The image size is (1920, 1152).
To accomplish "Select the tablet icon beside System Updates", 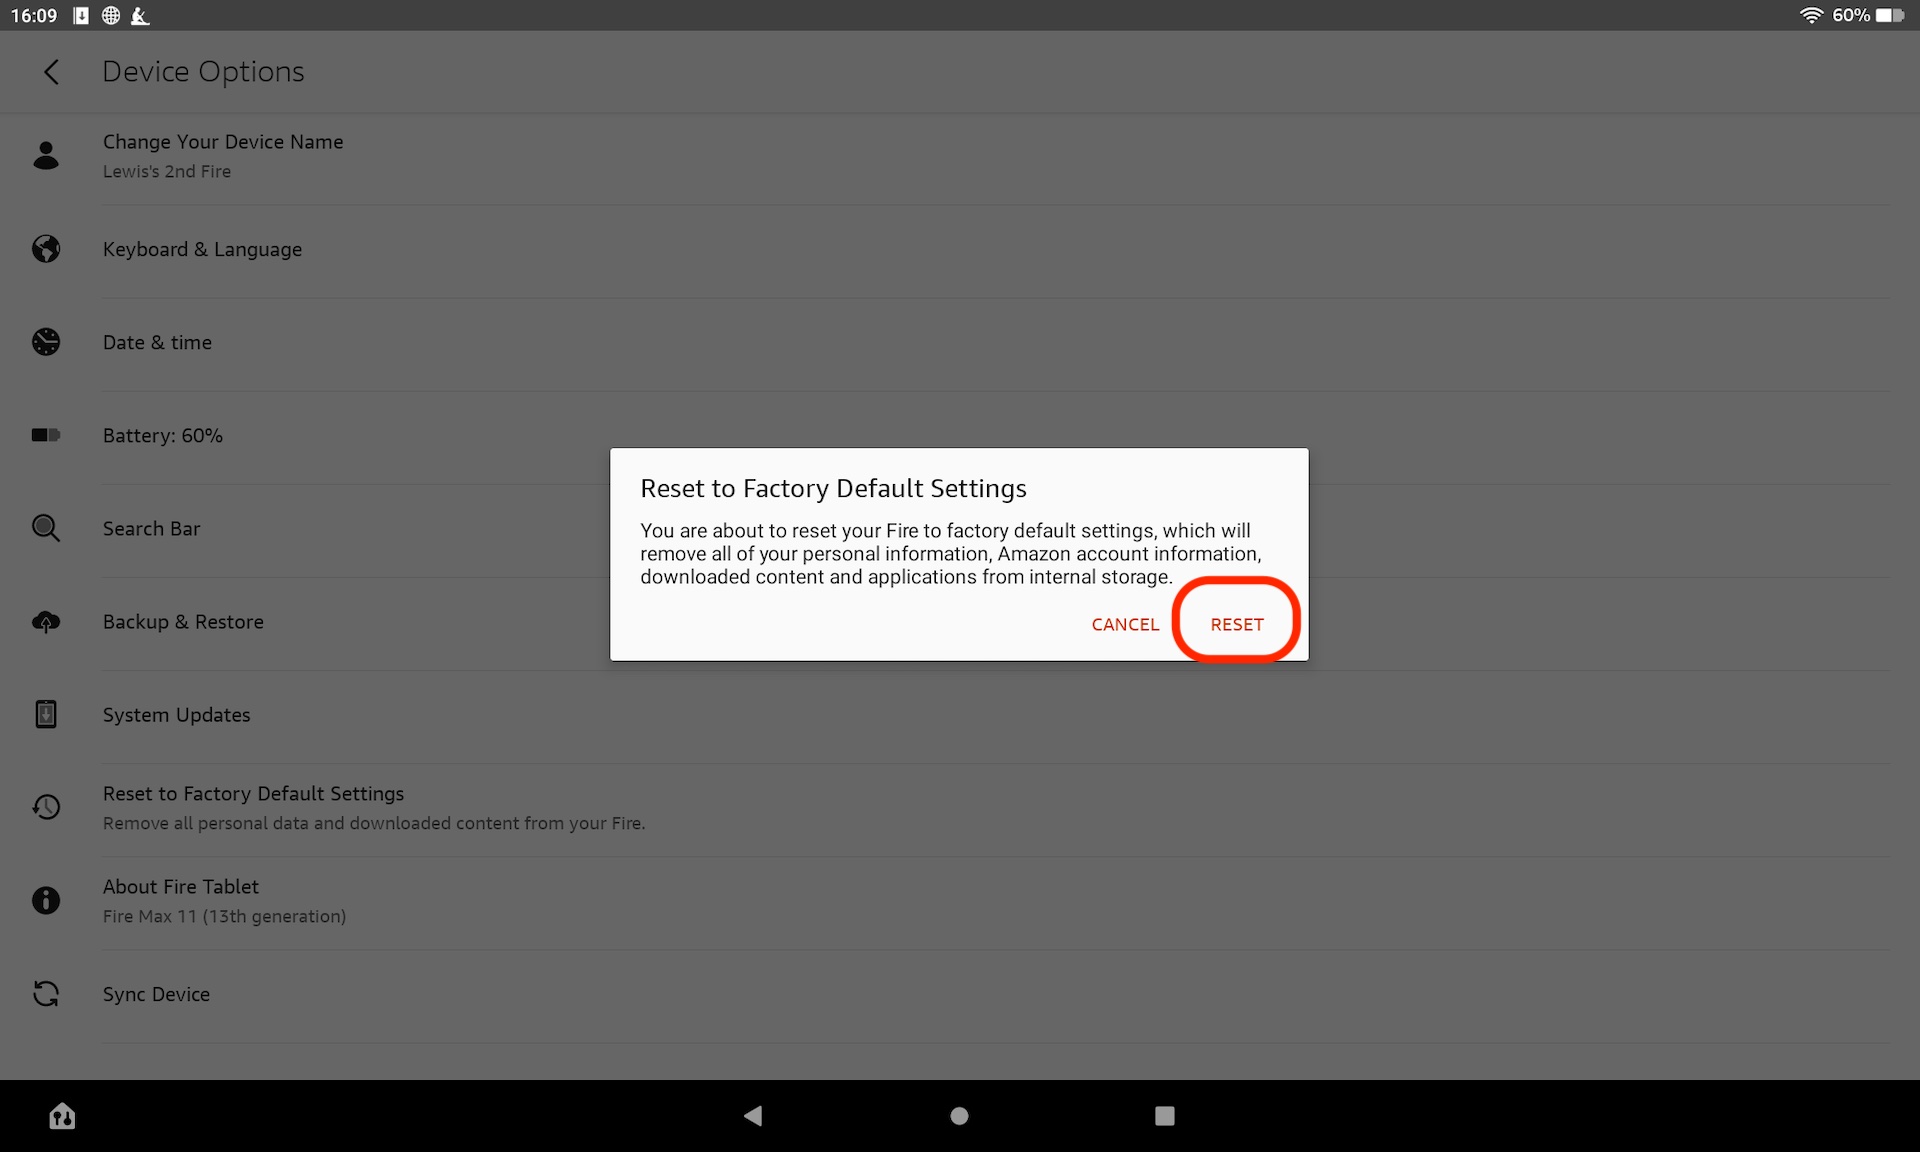I will (46, 714).
